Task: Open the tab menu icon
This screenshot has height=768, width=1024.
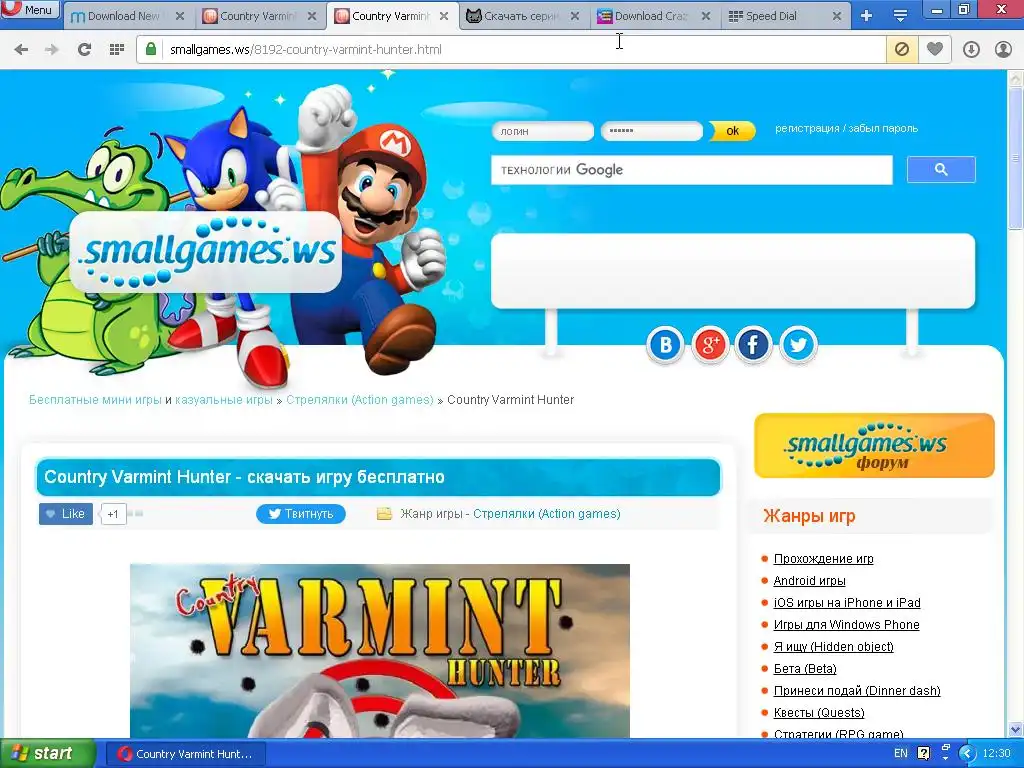Action: click(x=900, y=16)
